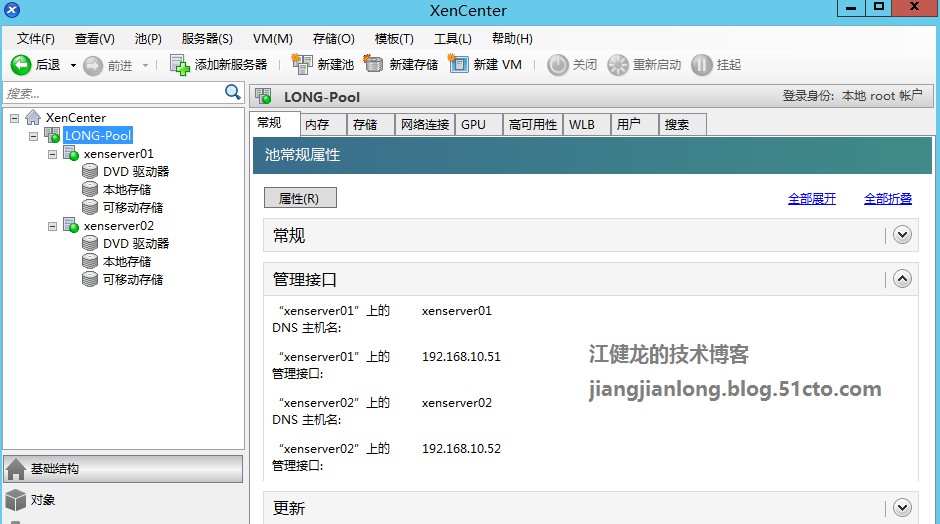Open the 查看(V) menu
Screen dimensions: 940x524
point(95,39)
